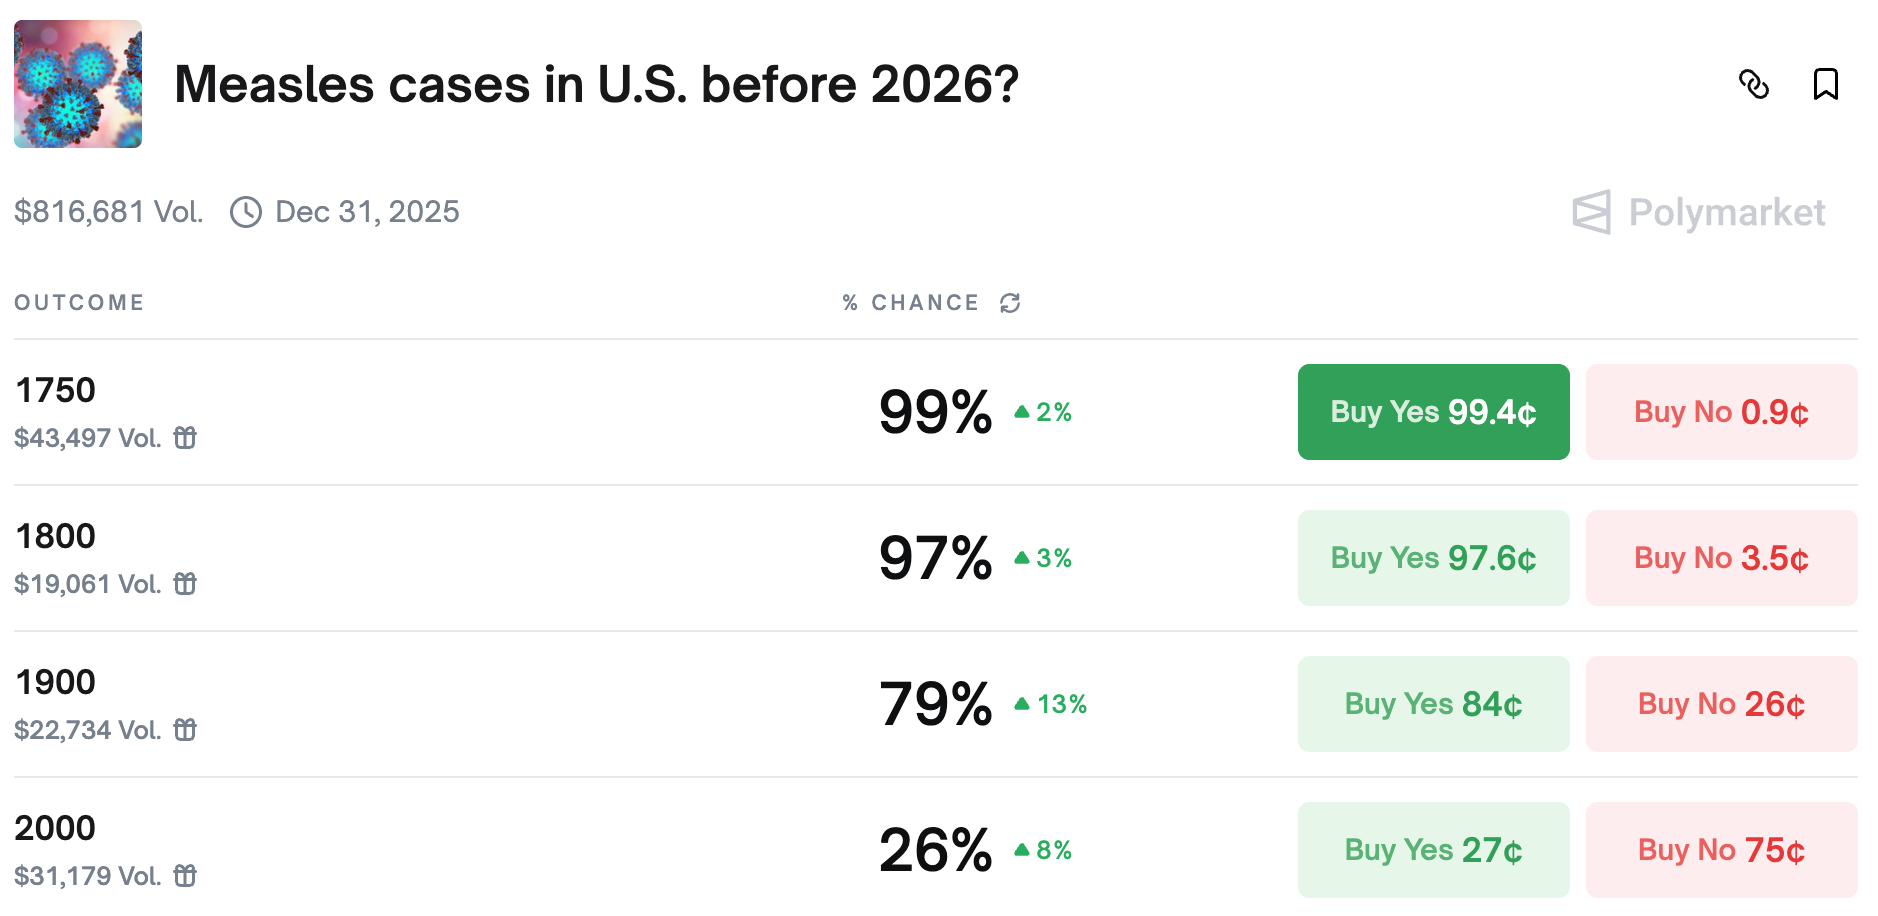1878x916 pixels.
Task: Click the measles virus market thumbnail
Action: tap(78, 84)
